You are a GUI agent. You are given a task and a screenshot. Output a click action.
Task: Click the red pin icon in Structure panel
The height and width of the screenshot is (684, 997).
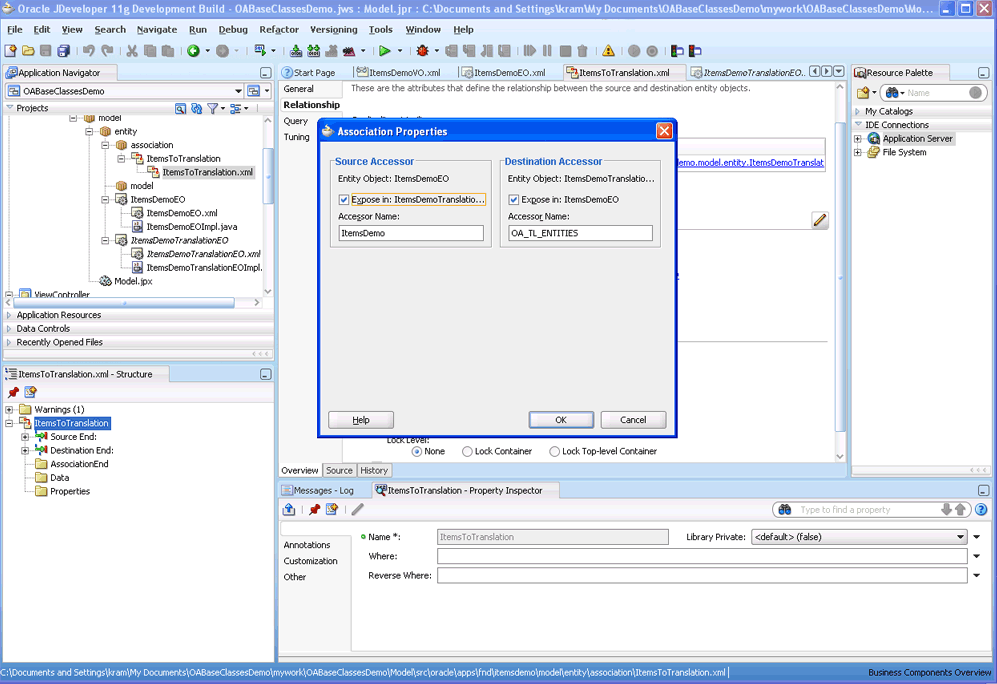13,392
